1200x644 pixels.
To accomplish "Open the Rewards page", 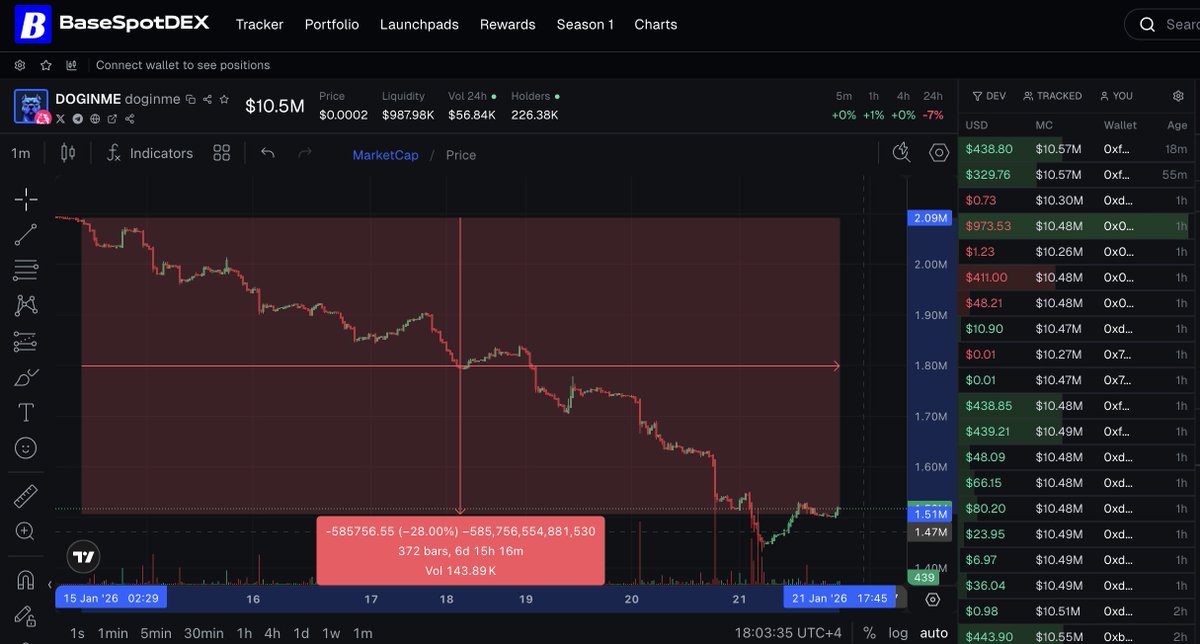I will (x=508, y=24).
